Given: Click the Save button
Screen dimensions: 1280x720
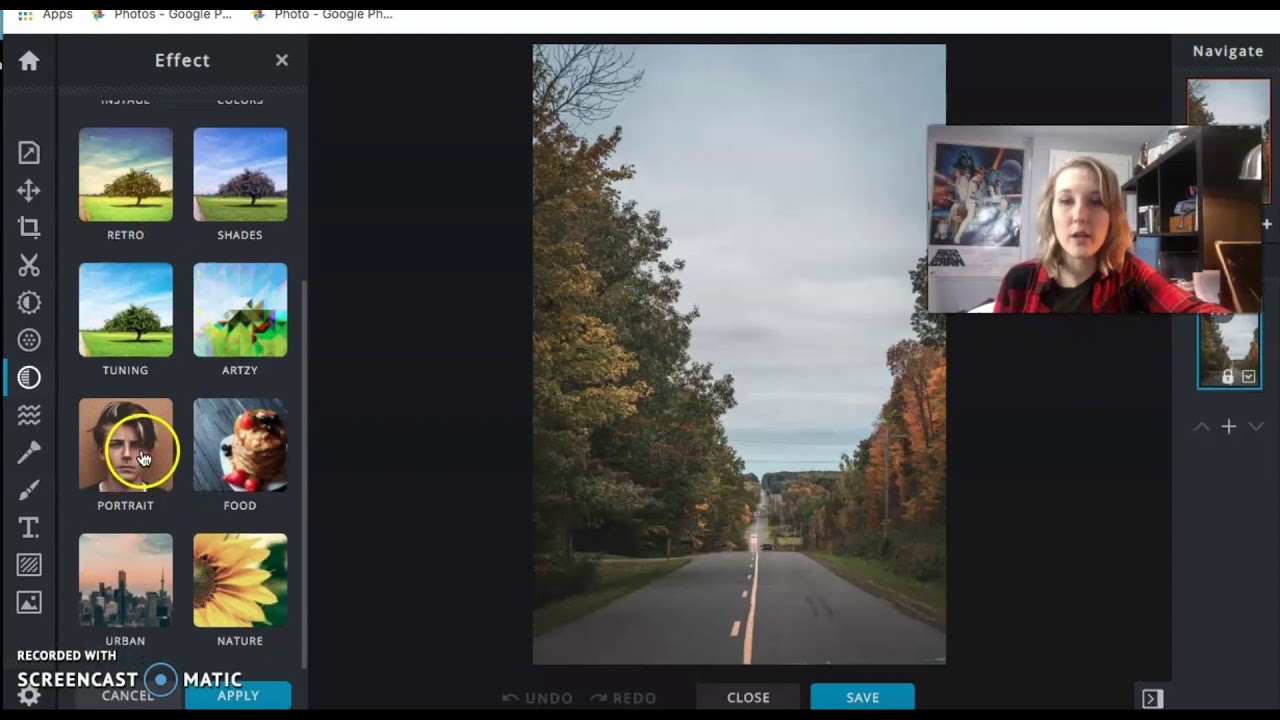Looking at the screenshot, I should (x=862, y=697).
